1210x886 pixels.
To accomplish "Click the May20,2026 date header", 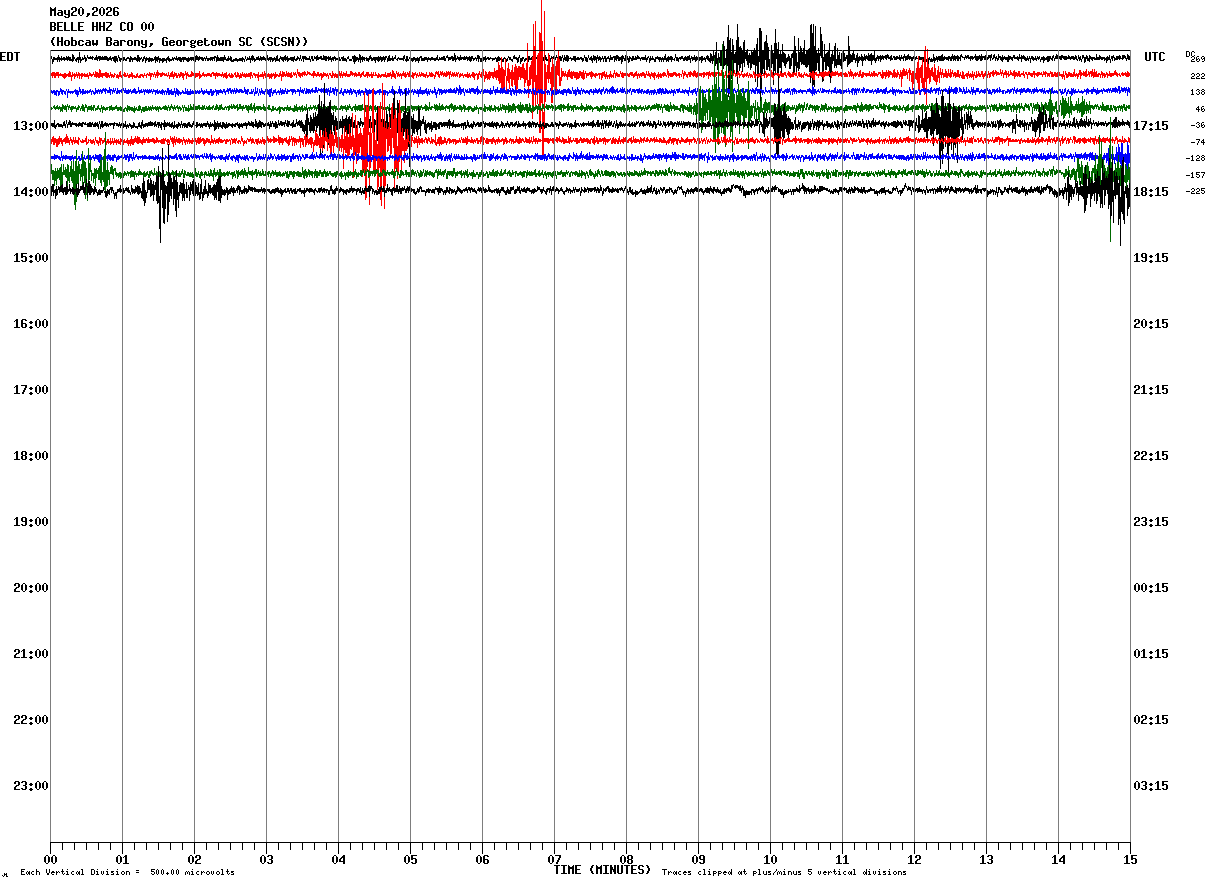I will point(84,12).
